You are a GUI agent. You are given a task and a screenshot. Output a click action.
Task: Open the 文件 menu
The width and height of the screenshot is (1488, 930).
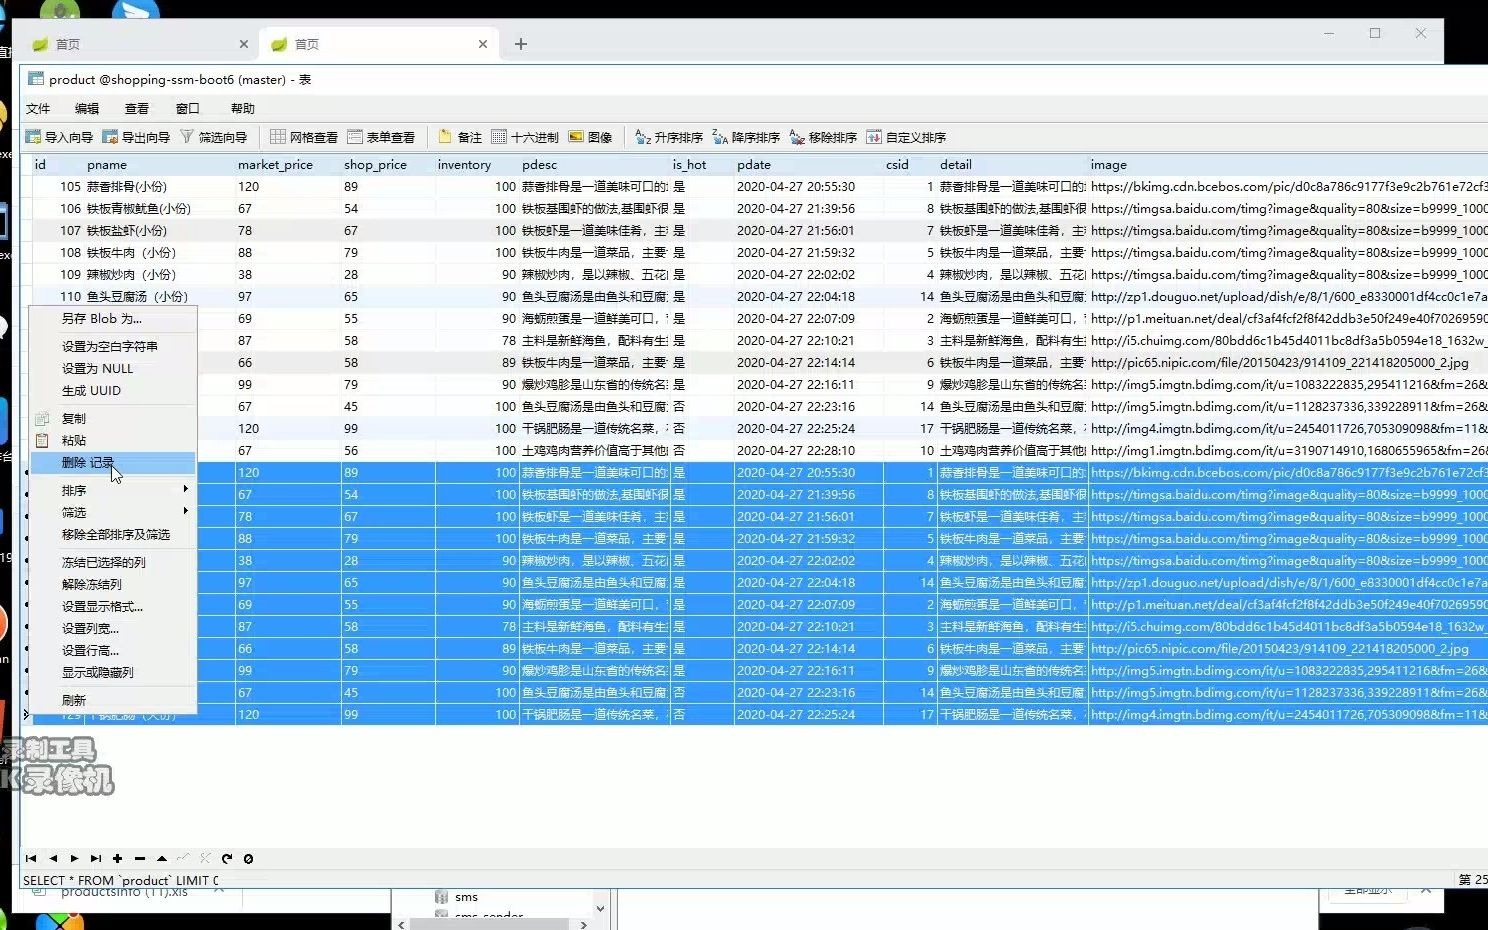(x=38, y=108)
